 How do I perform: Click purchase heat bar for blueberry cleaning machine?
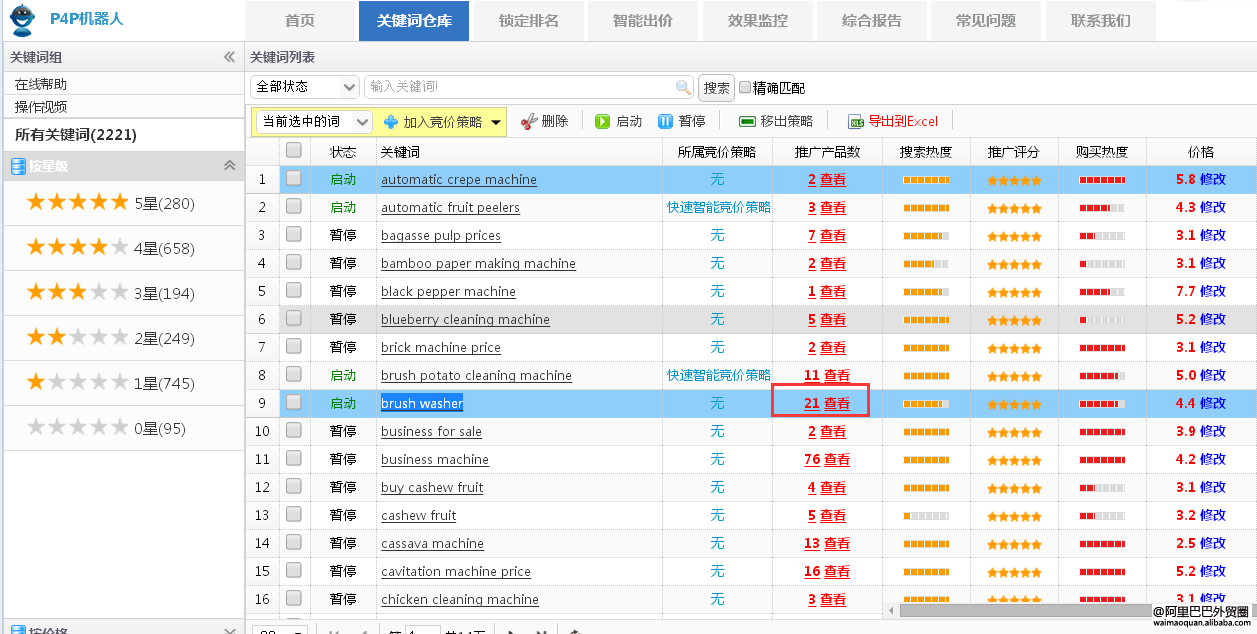point(1102,320)
